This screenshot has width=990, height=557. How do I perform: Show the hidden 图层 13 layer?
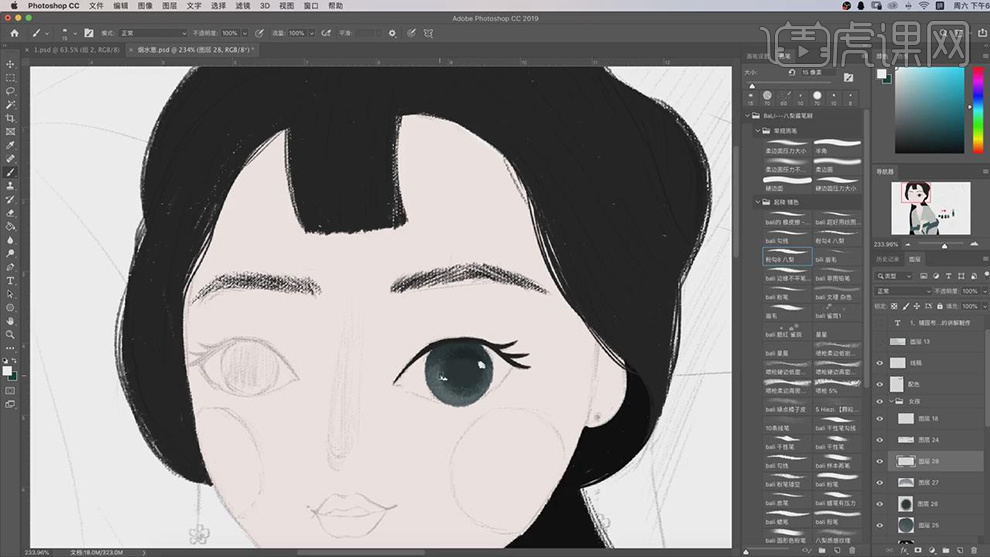pos(880,342)
